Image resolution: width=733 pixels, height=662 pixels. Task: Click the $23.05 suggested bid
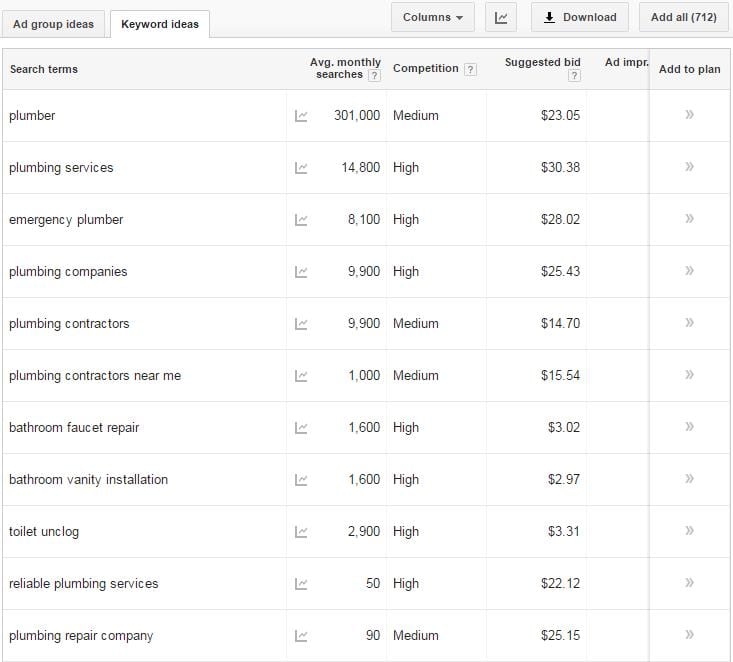click(x=560, y=115)
